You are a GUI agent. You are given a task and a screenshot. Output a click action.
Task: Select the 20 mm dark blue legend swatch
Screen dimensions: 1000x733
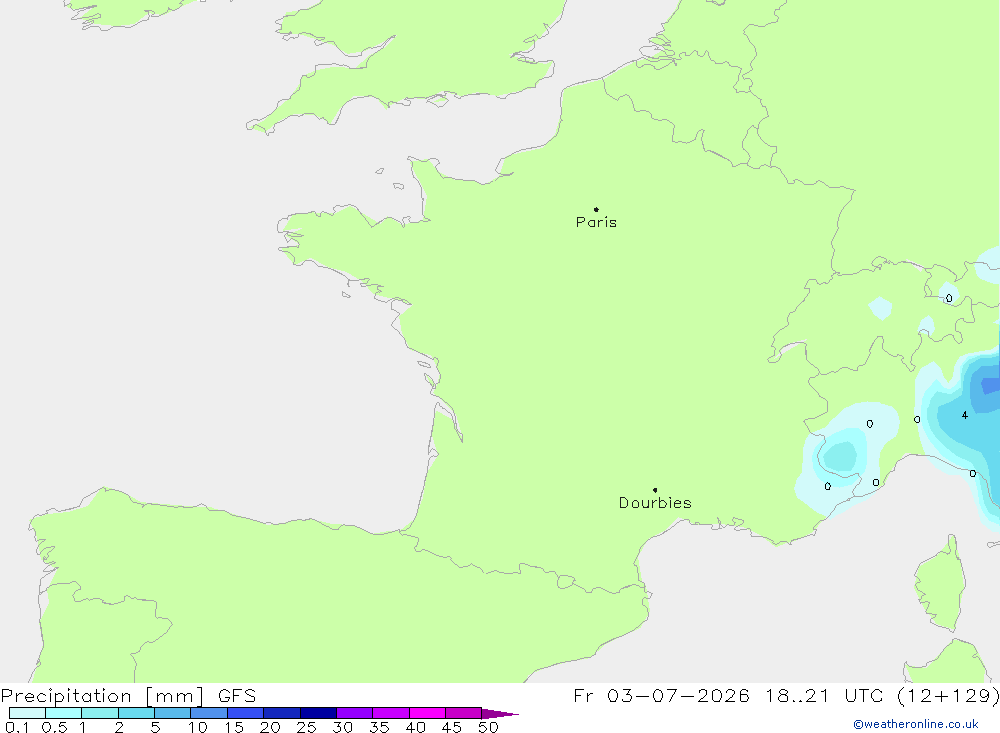pyautogui.click(x=281, y=713)
